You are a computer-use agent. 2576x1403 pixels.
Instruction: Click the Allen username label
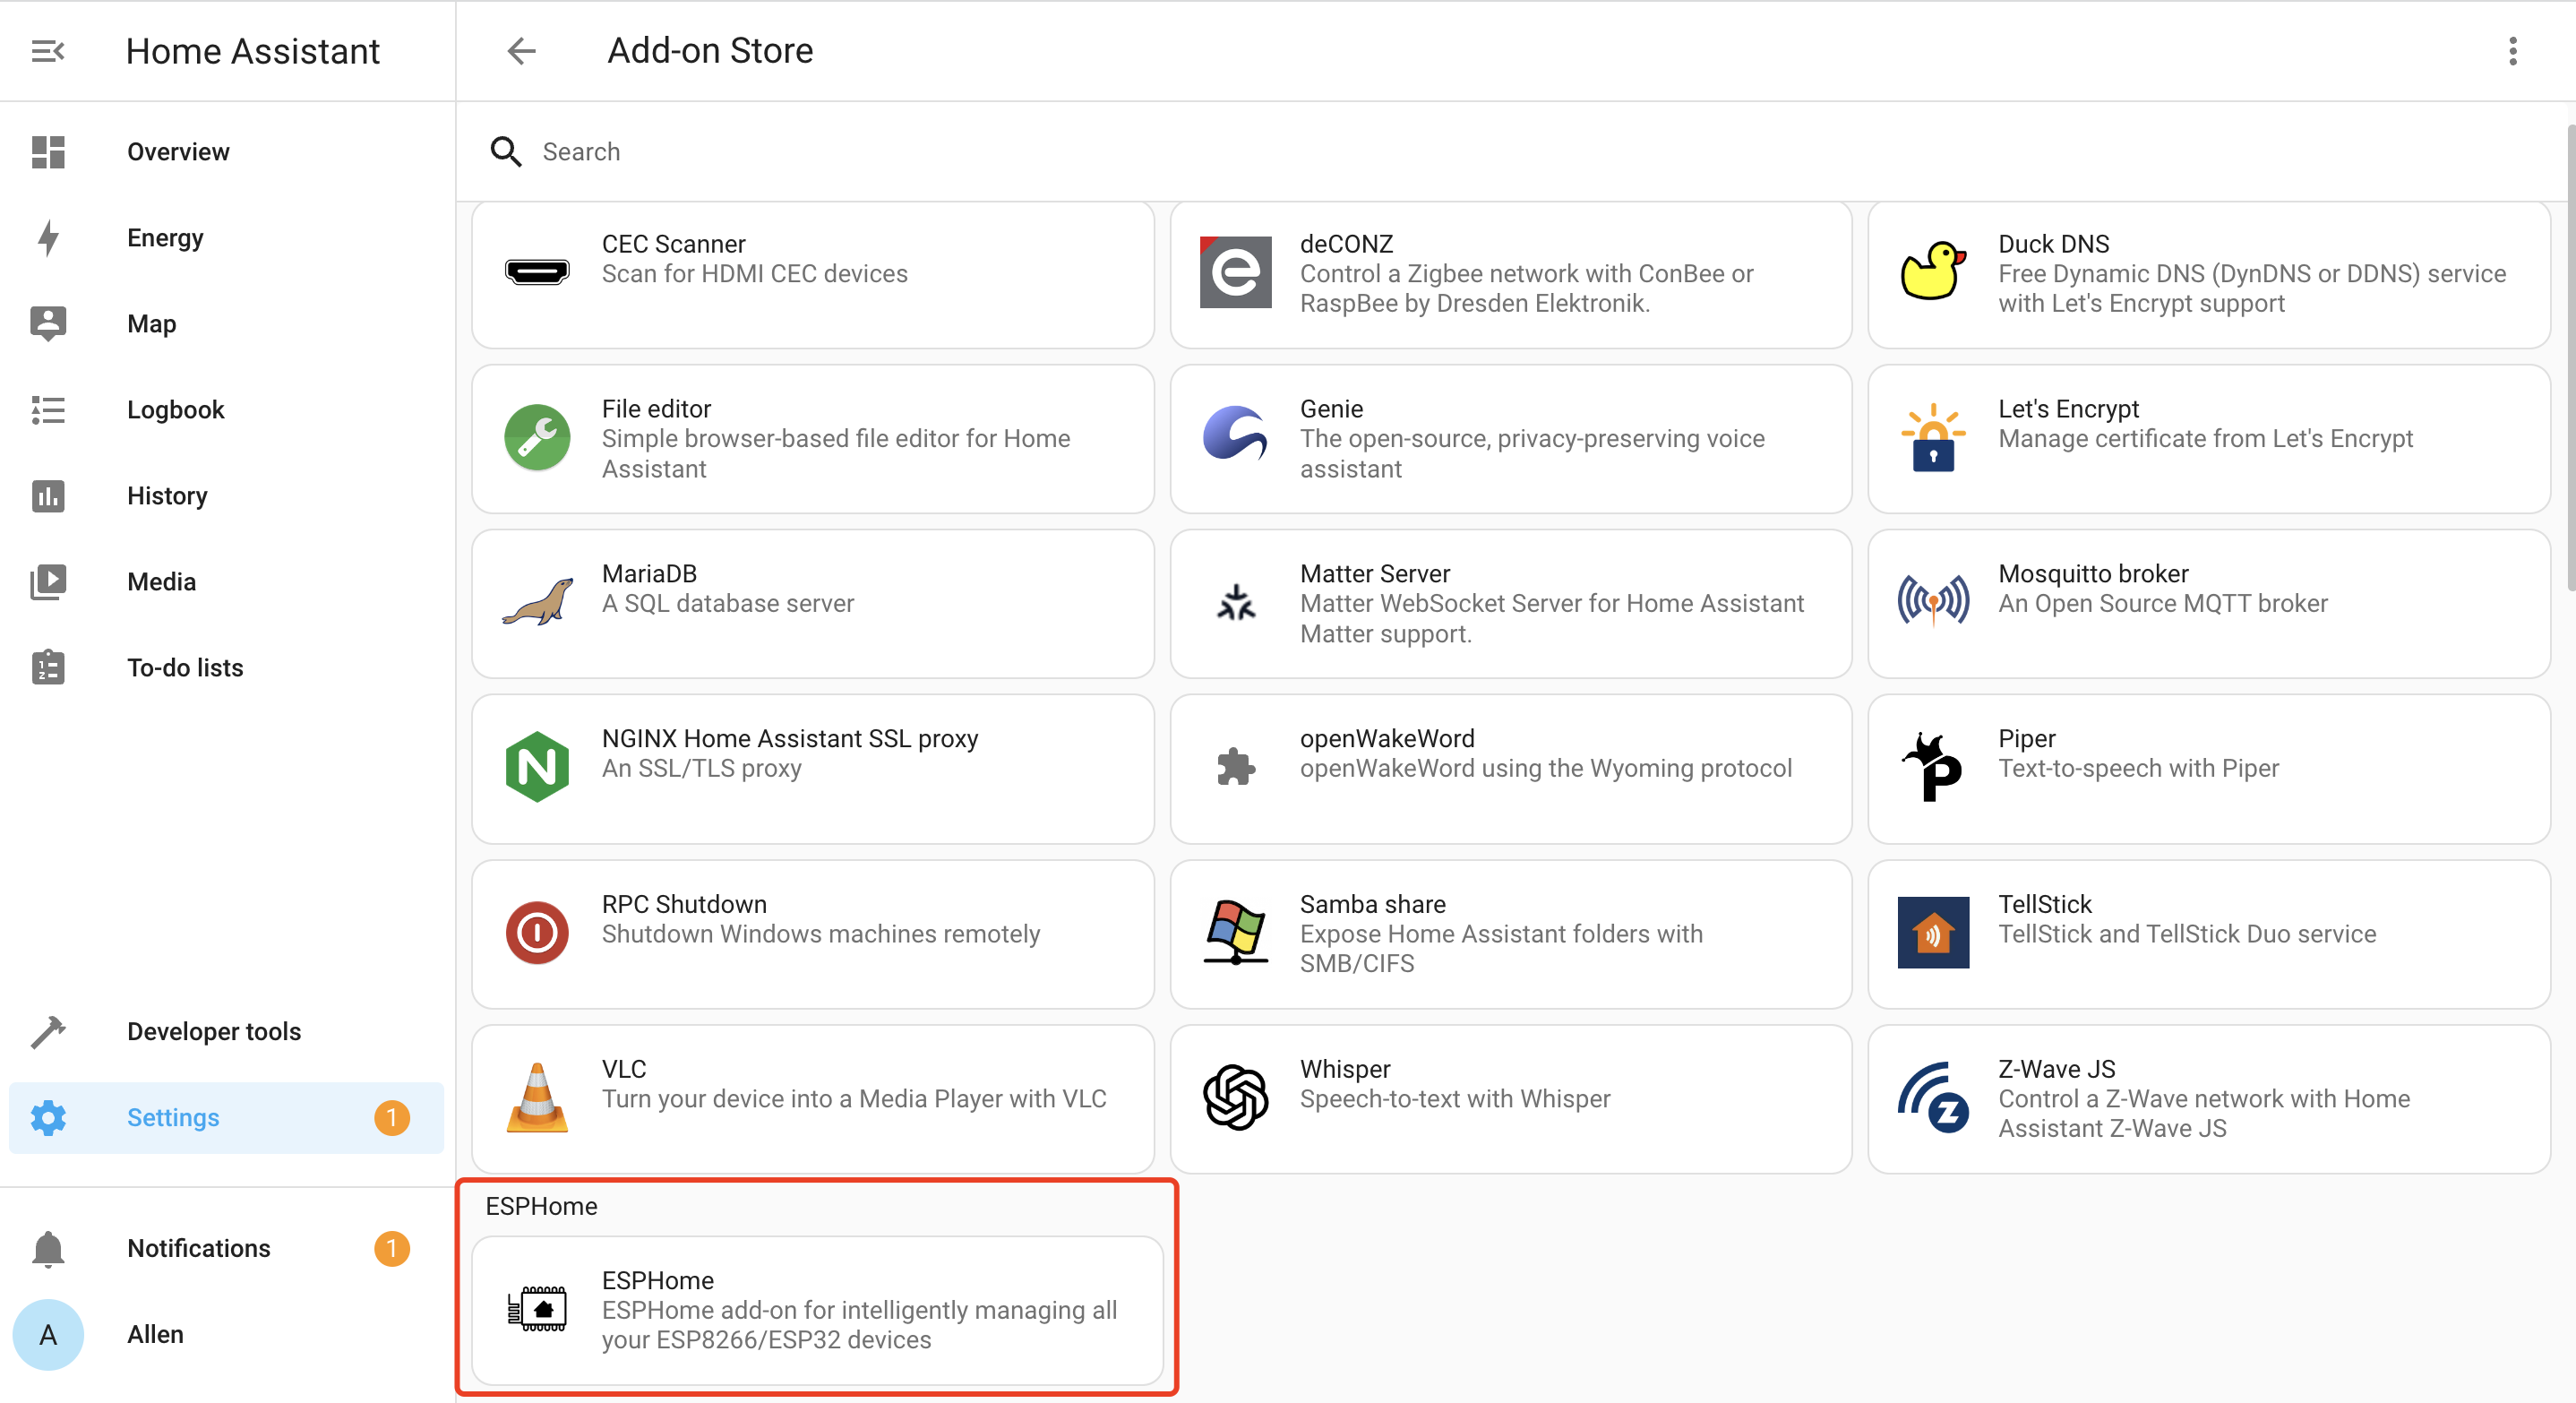pos(155,1334)
